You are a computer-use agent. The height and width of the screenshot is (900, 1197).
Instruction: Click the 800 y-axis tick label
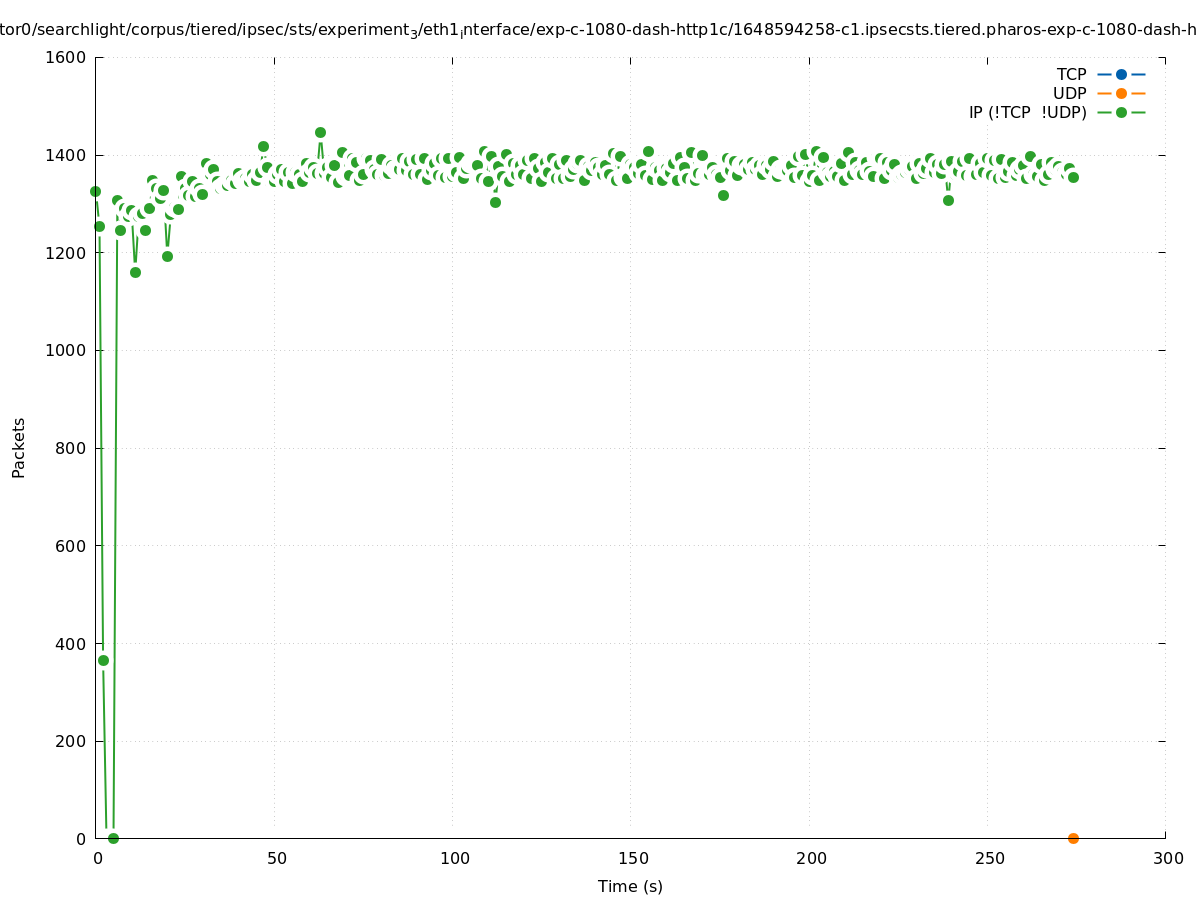click(x=72, y=448)
